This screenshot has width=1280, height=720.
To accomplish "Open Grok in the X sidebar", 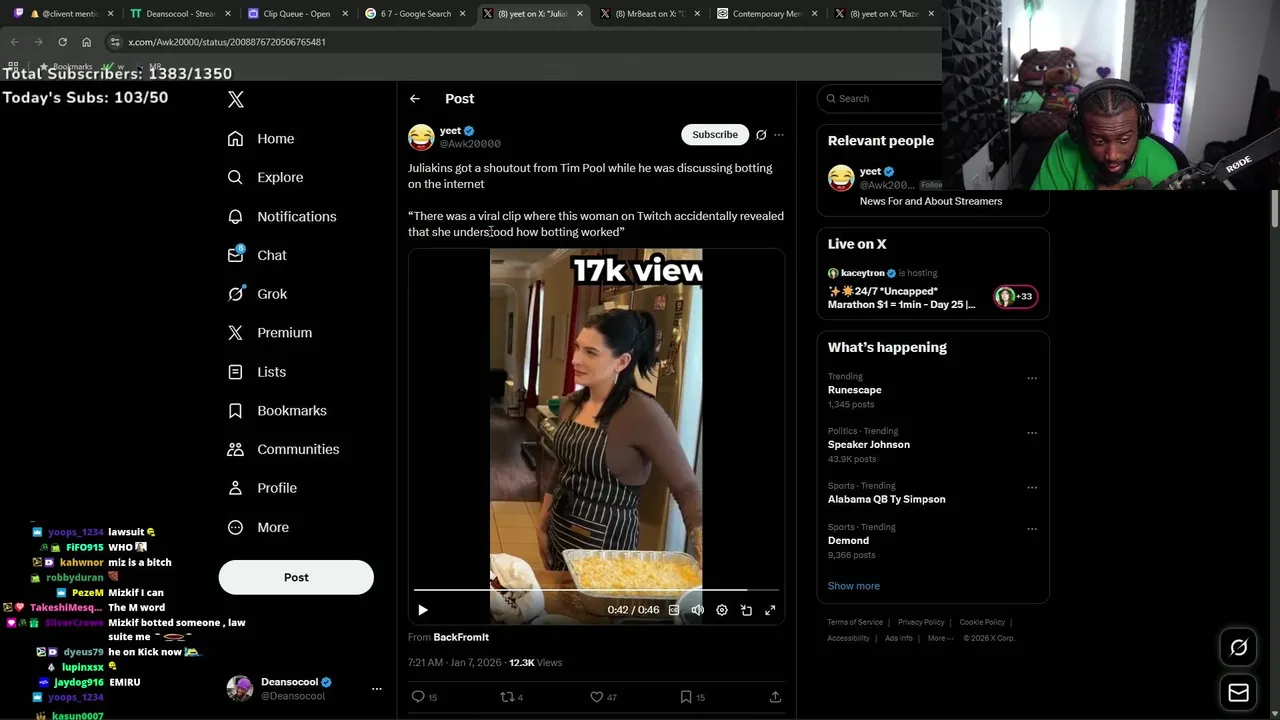I will (x=257, y=294).
